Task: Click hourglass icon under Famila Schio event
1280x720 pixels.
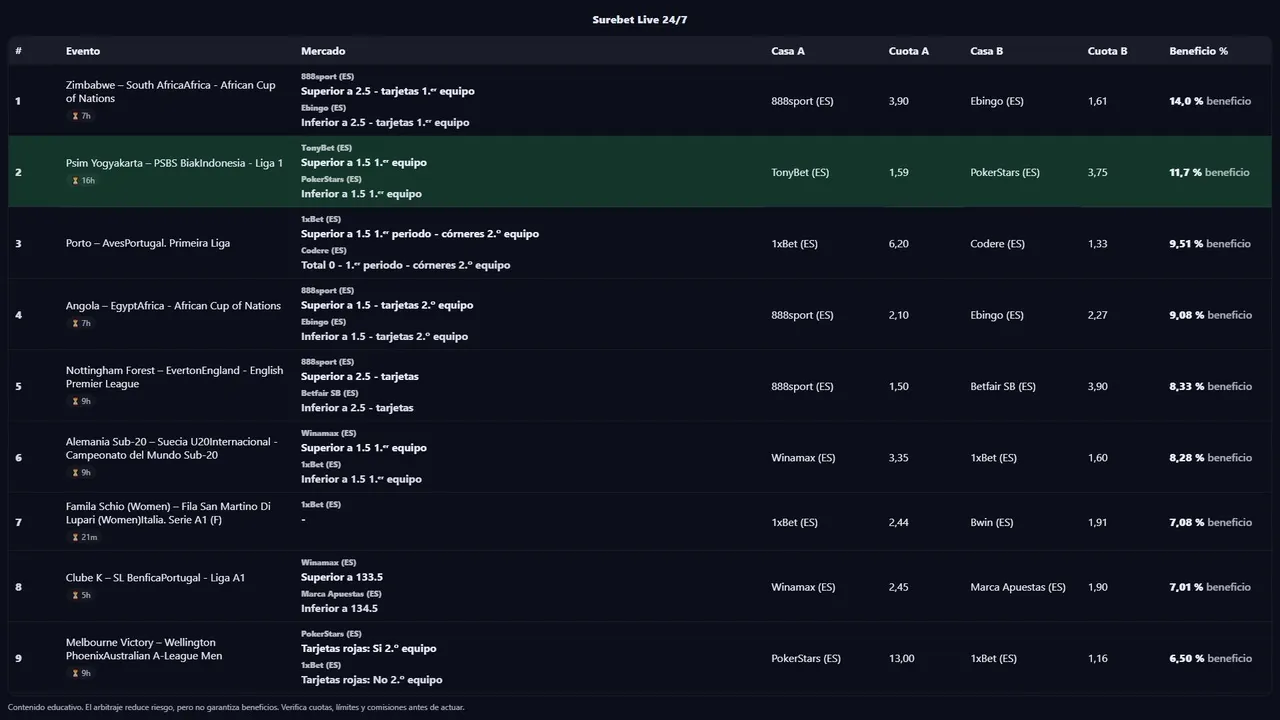Action: (75, 537)
